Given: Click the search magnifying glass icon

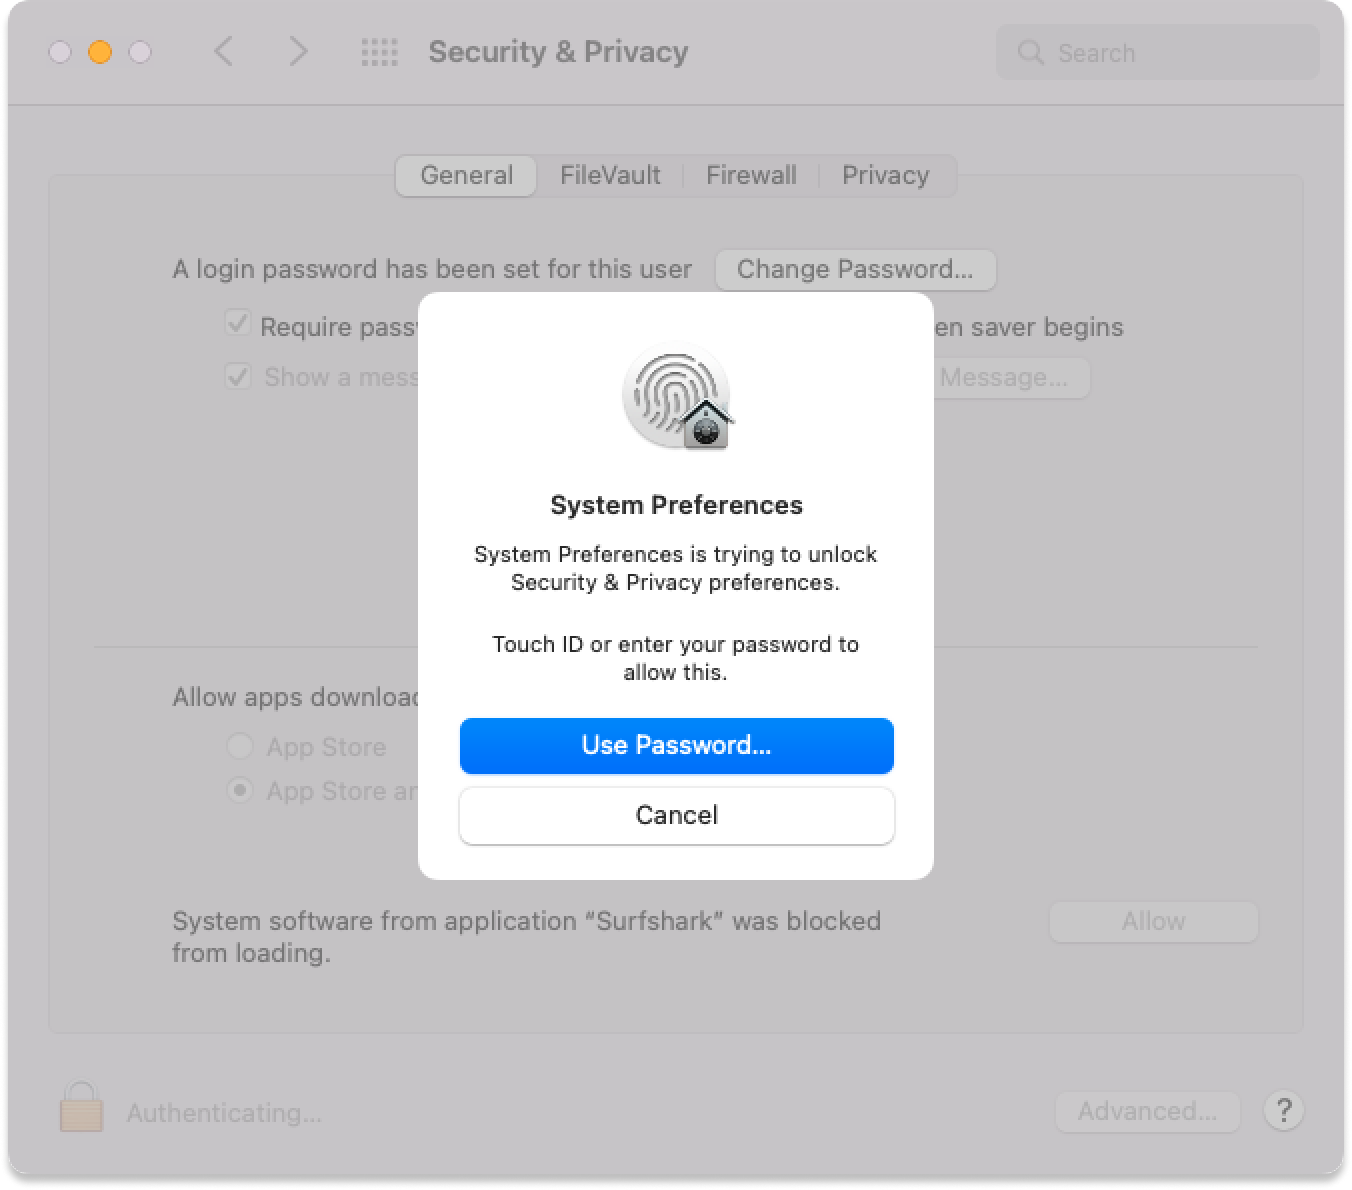Looking at the screenshot, I should [1030, 53].
